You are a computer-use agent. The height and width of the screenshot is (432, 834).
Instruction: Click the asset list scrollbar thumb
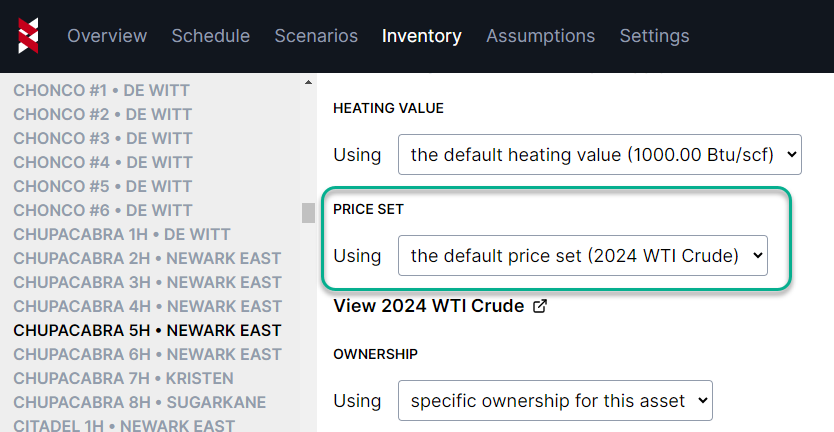coord(308,213)
